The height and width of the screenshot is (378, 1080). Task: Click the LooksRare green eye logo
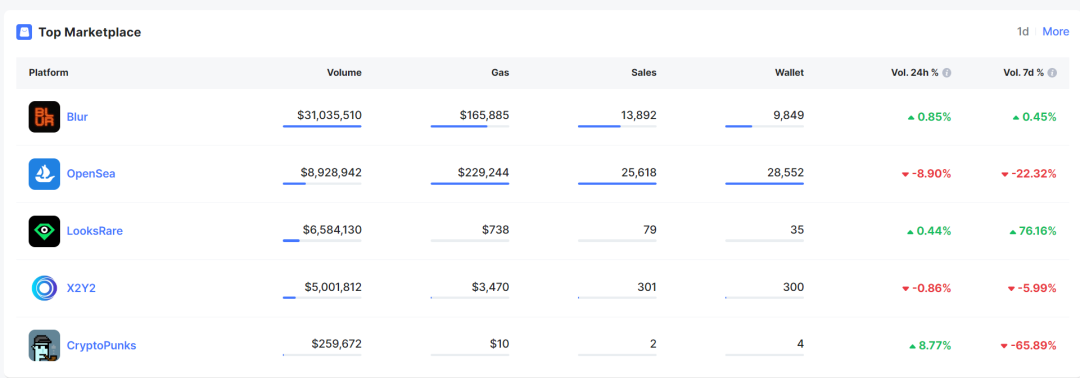click(x=44, y=231)
